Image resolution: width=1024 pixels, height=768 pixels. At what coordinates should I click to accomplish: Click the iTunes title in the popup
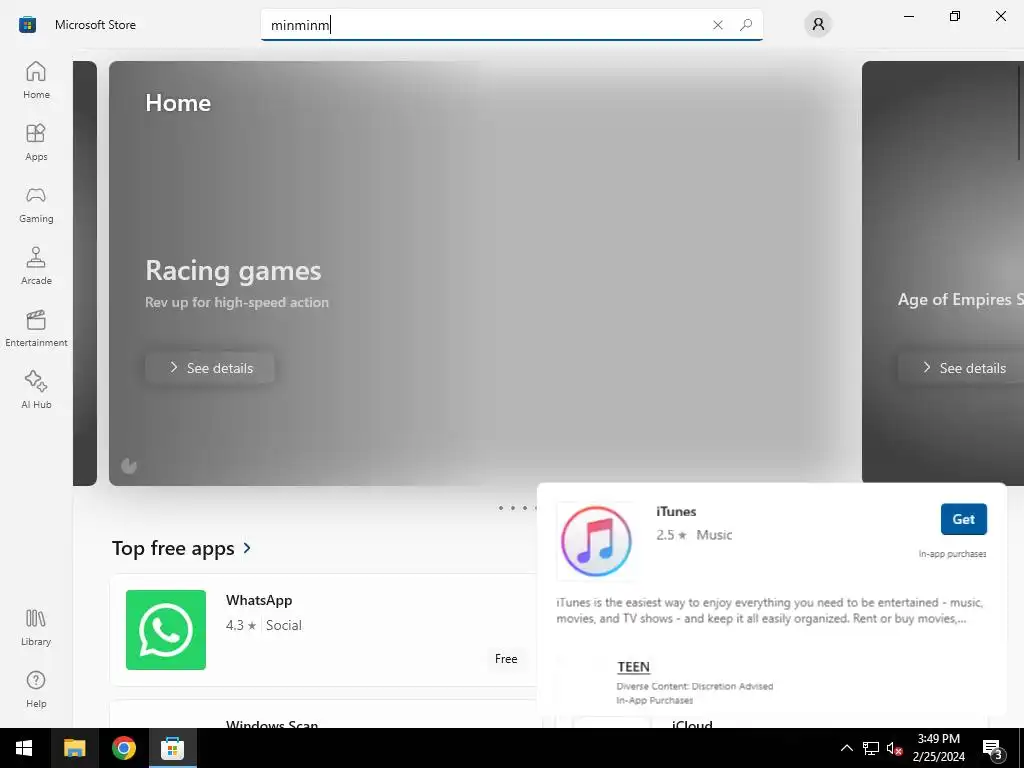[676, 511]
